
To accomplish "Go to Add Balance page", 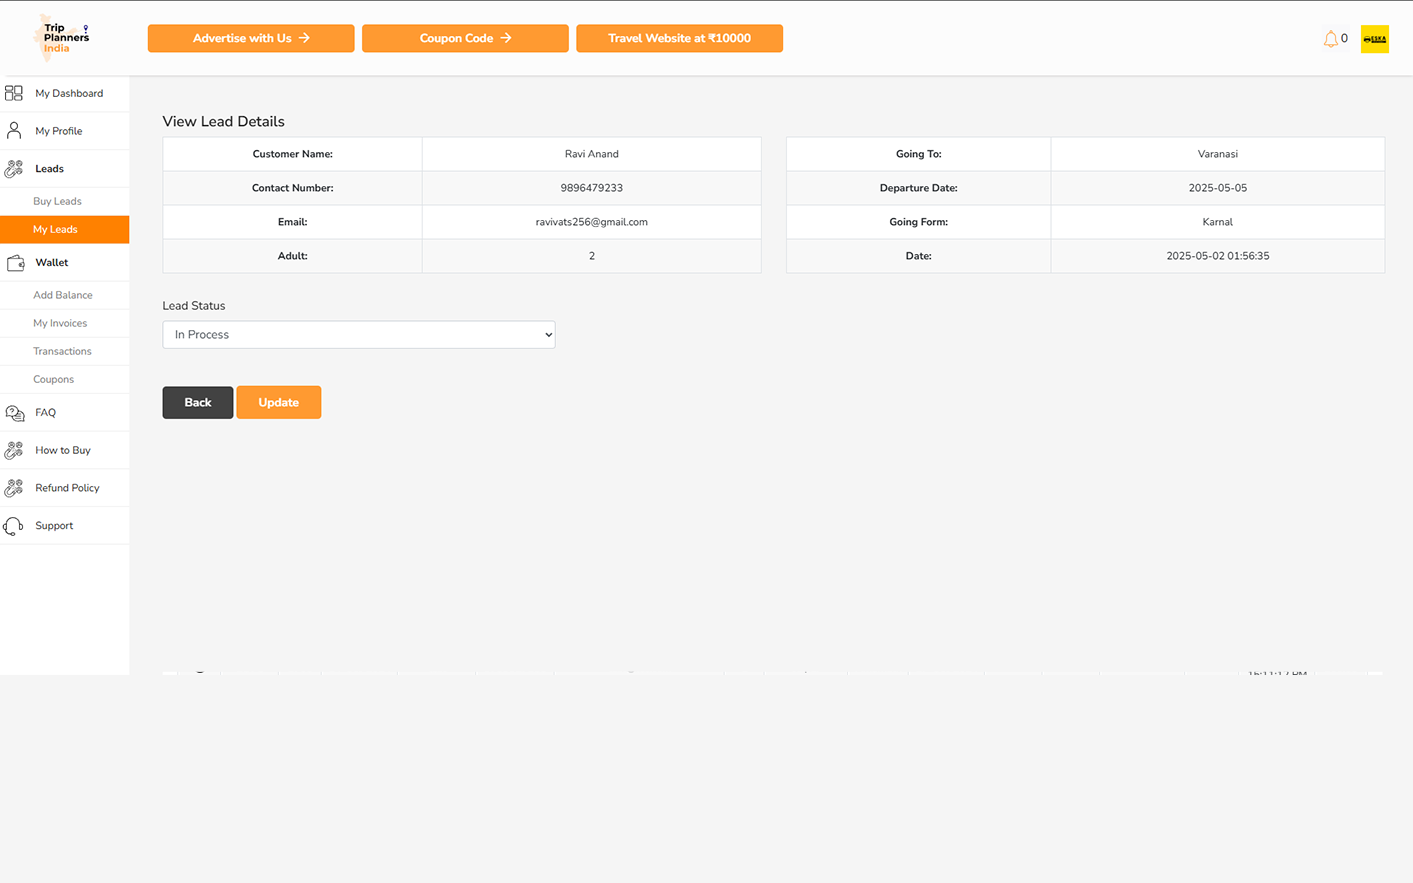I will point(62,295).
